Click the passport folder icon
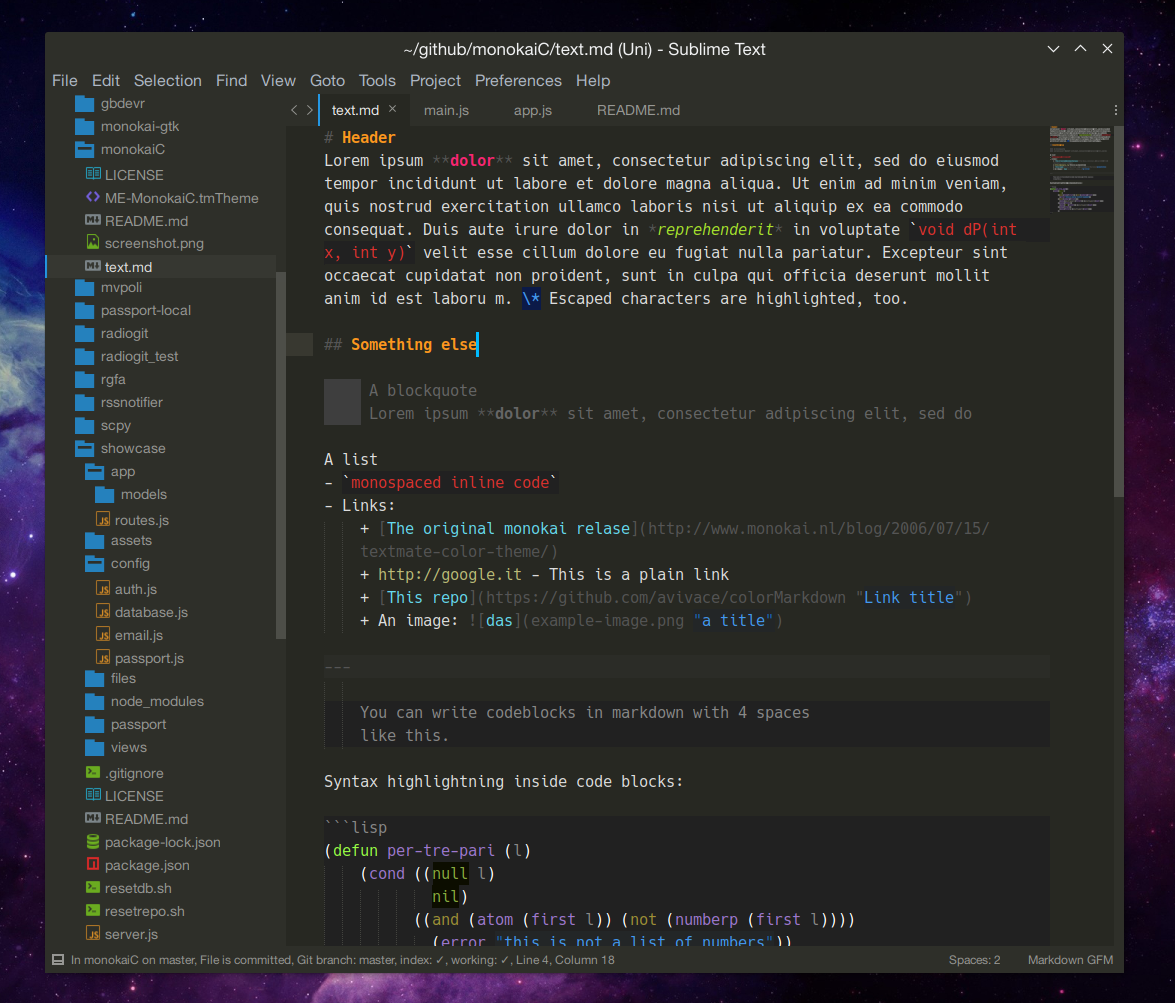1175x1003 pixels. [94, 725]
